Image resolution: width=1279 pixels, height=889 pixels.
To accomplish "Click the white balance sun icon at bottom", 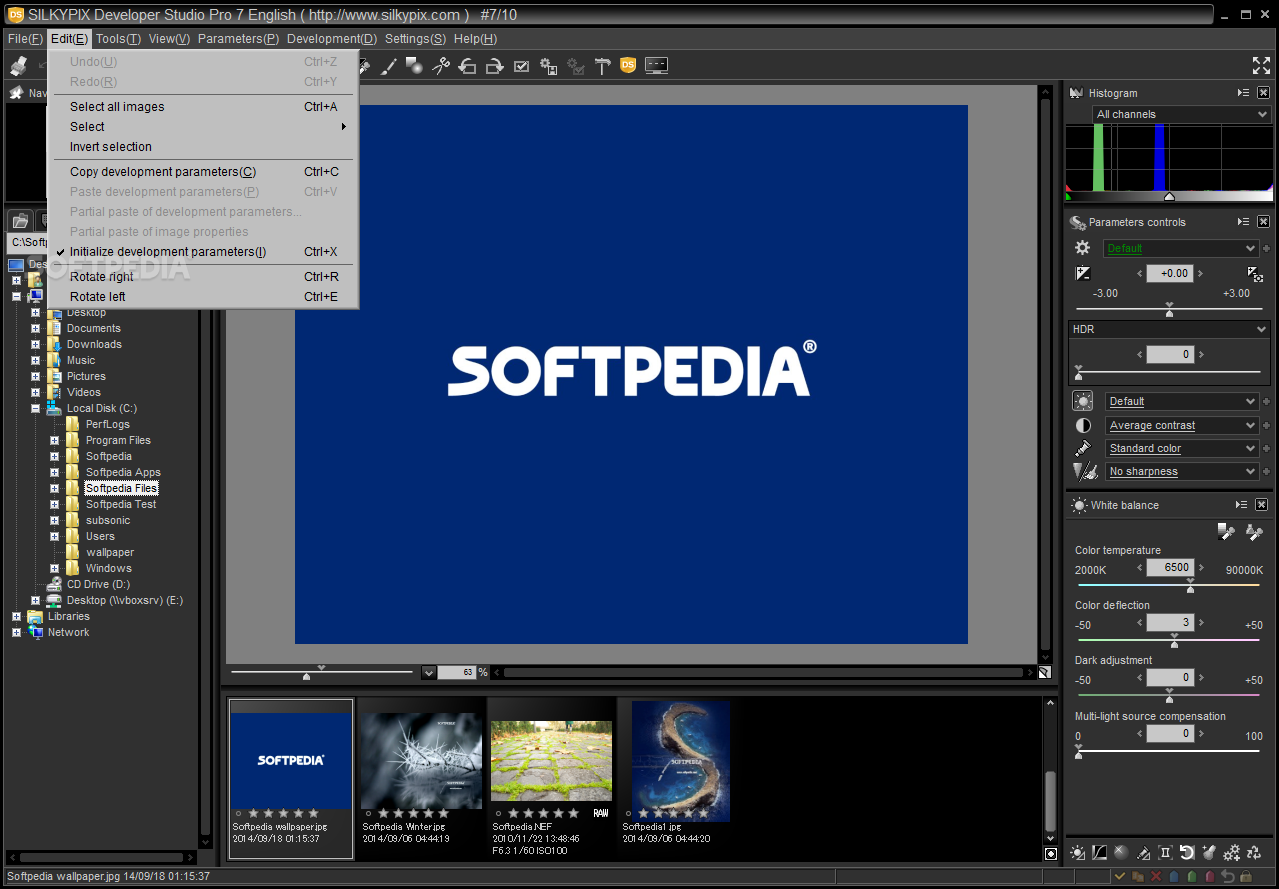I will (1077, 853).
